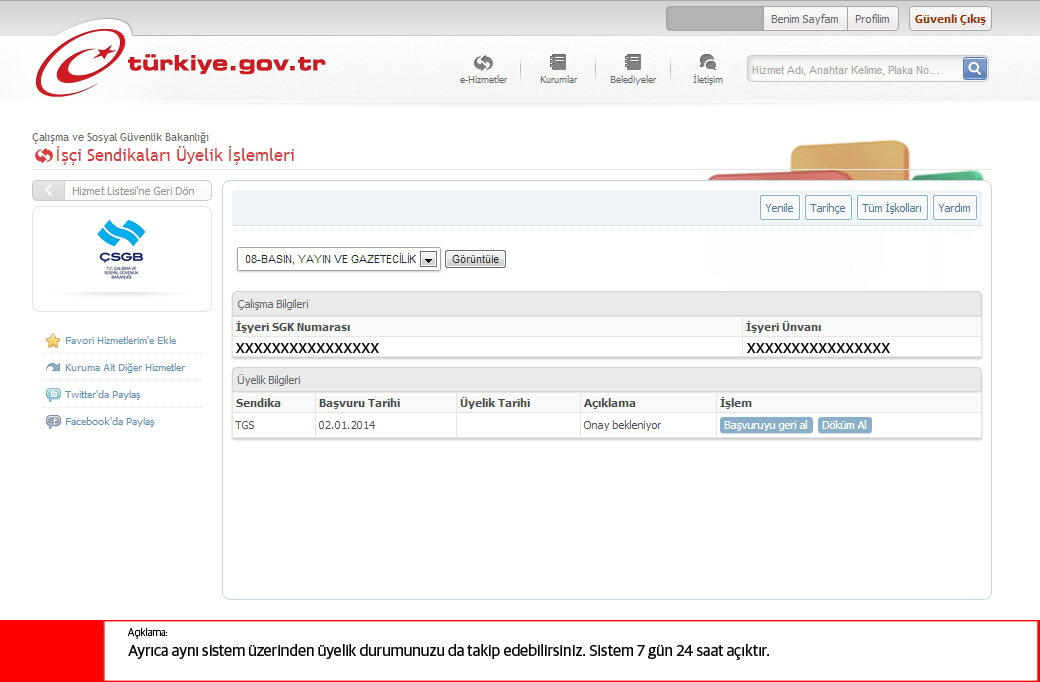The height and width of the screenshot is (682, 1040).
Task: Click Güvenli Çıkış to log out
Action: [x=949, y=18]
